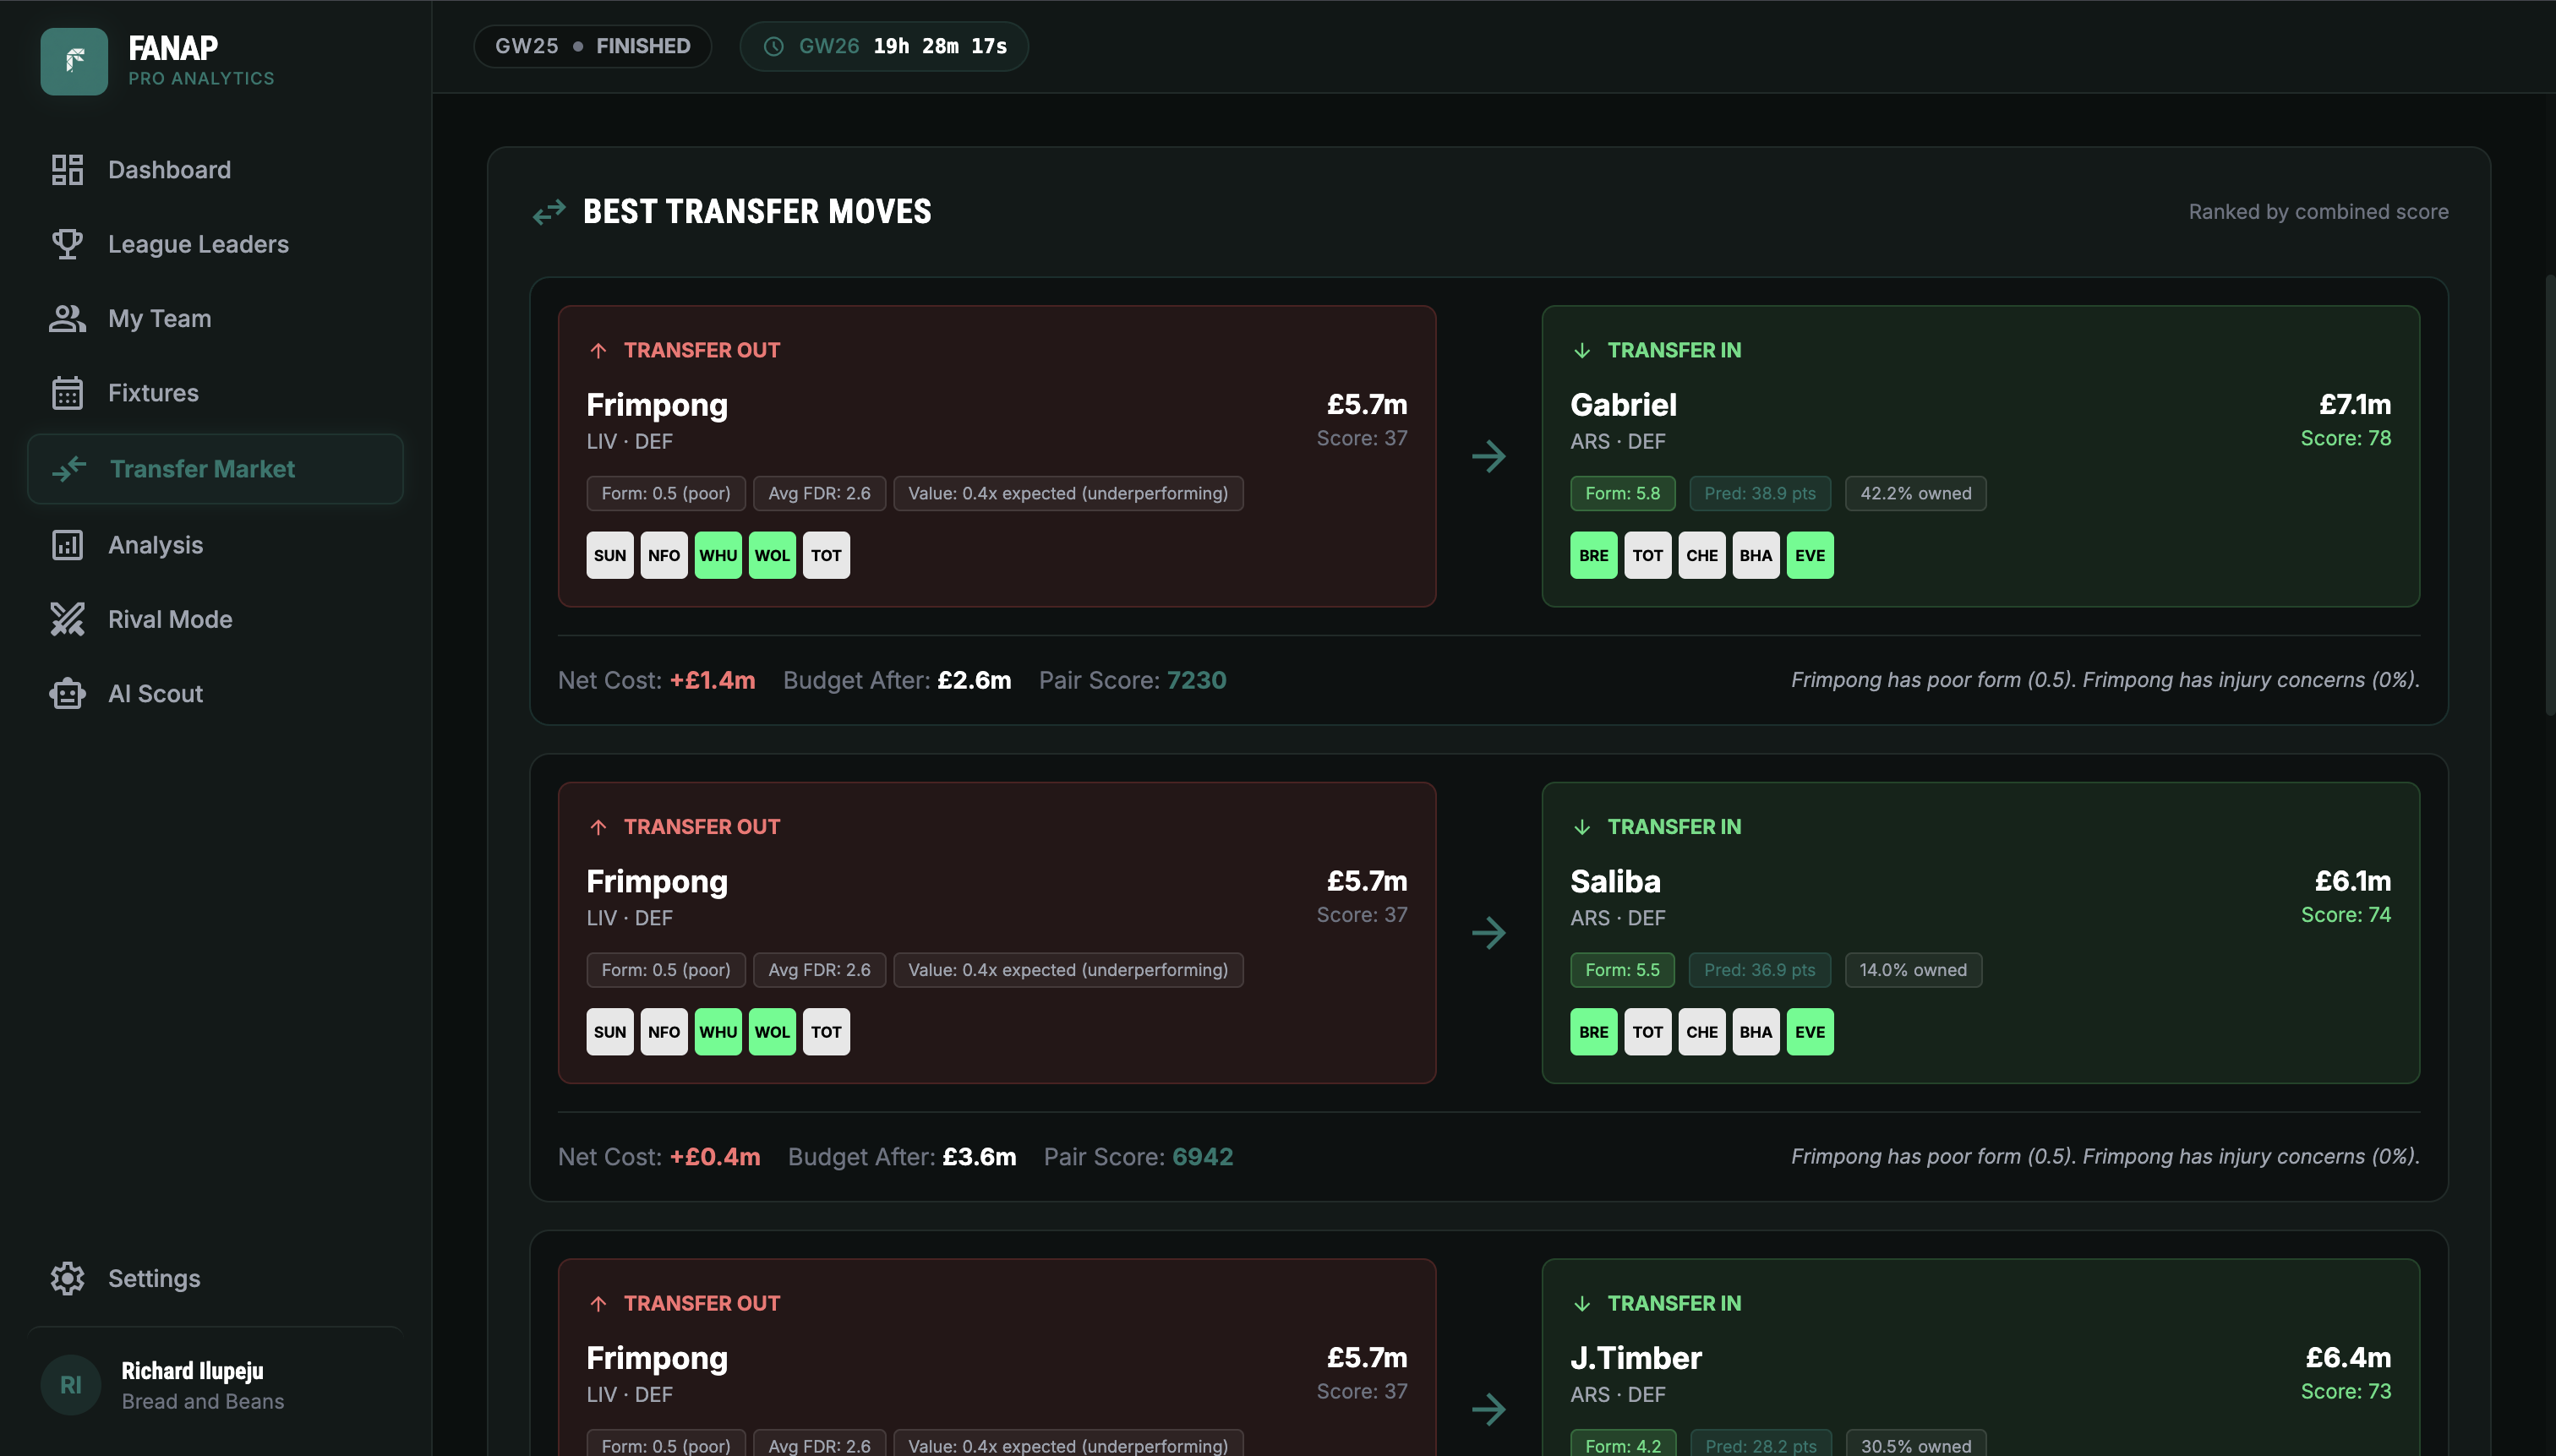The image size is (2556, 1456).
Task: Click the Transfer Market arrows icon
Action: [69, 468]
